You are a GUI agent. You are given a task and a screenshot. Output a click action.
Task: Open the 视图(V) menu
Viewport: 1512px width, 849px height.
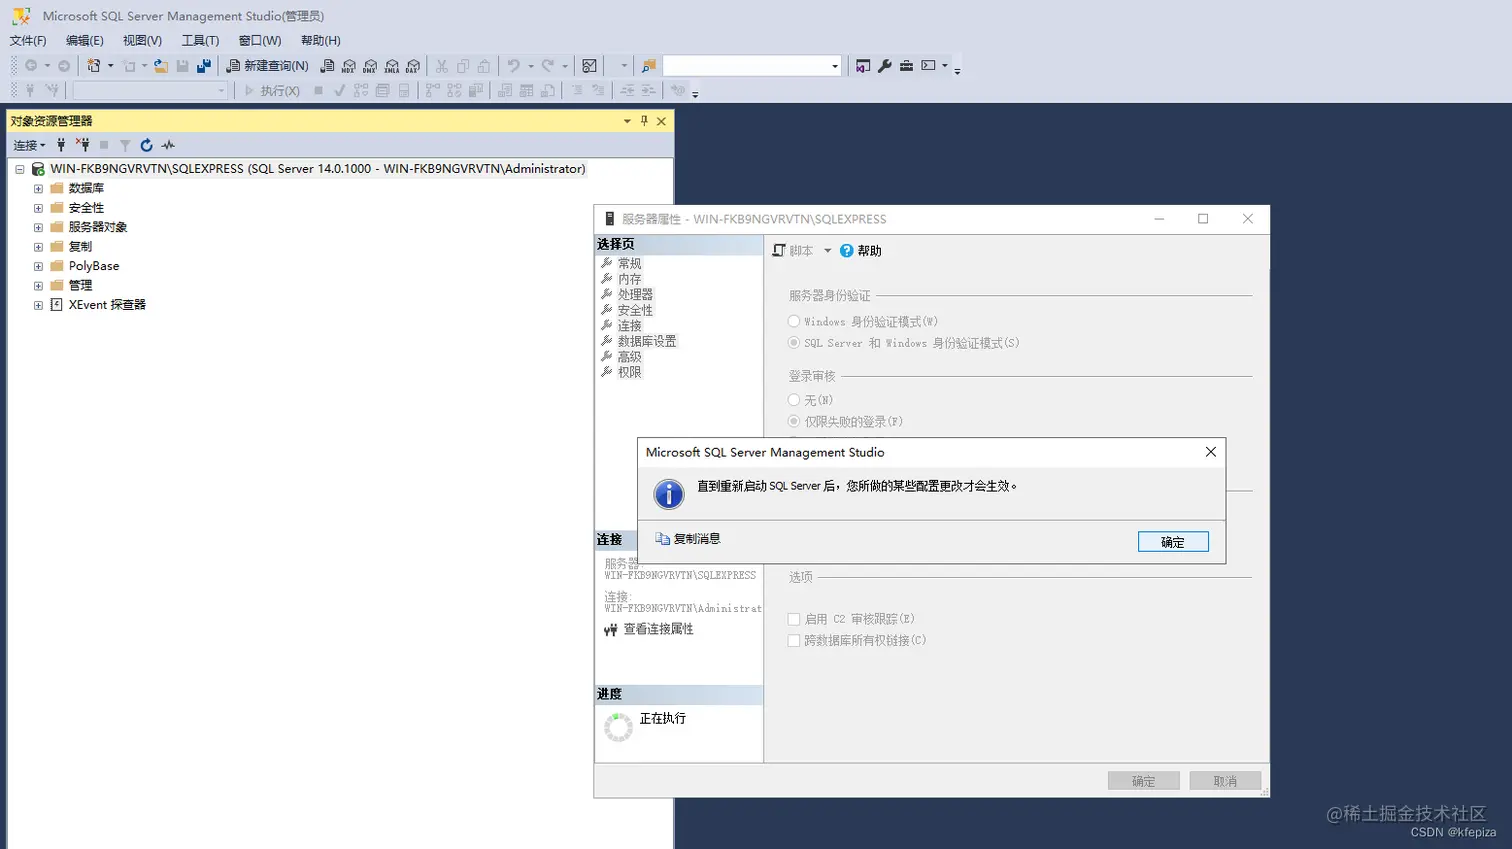[142, 41]
